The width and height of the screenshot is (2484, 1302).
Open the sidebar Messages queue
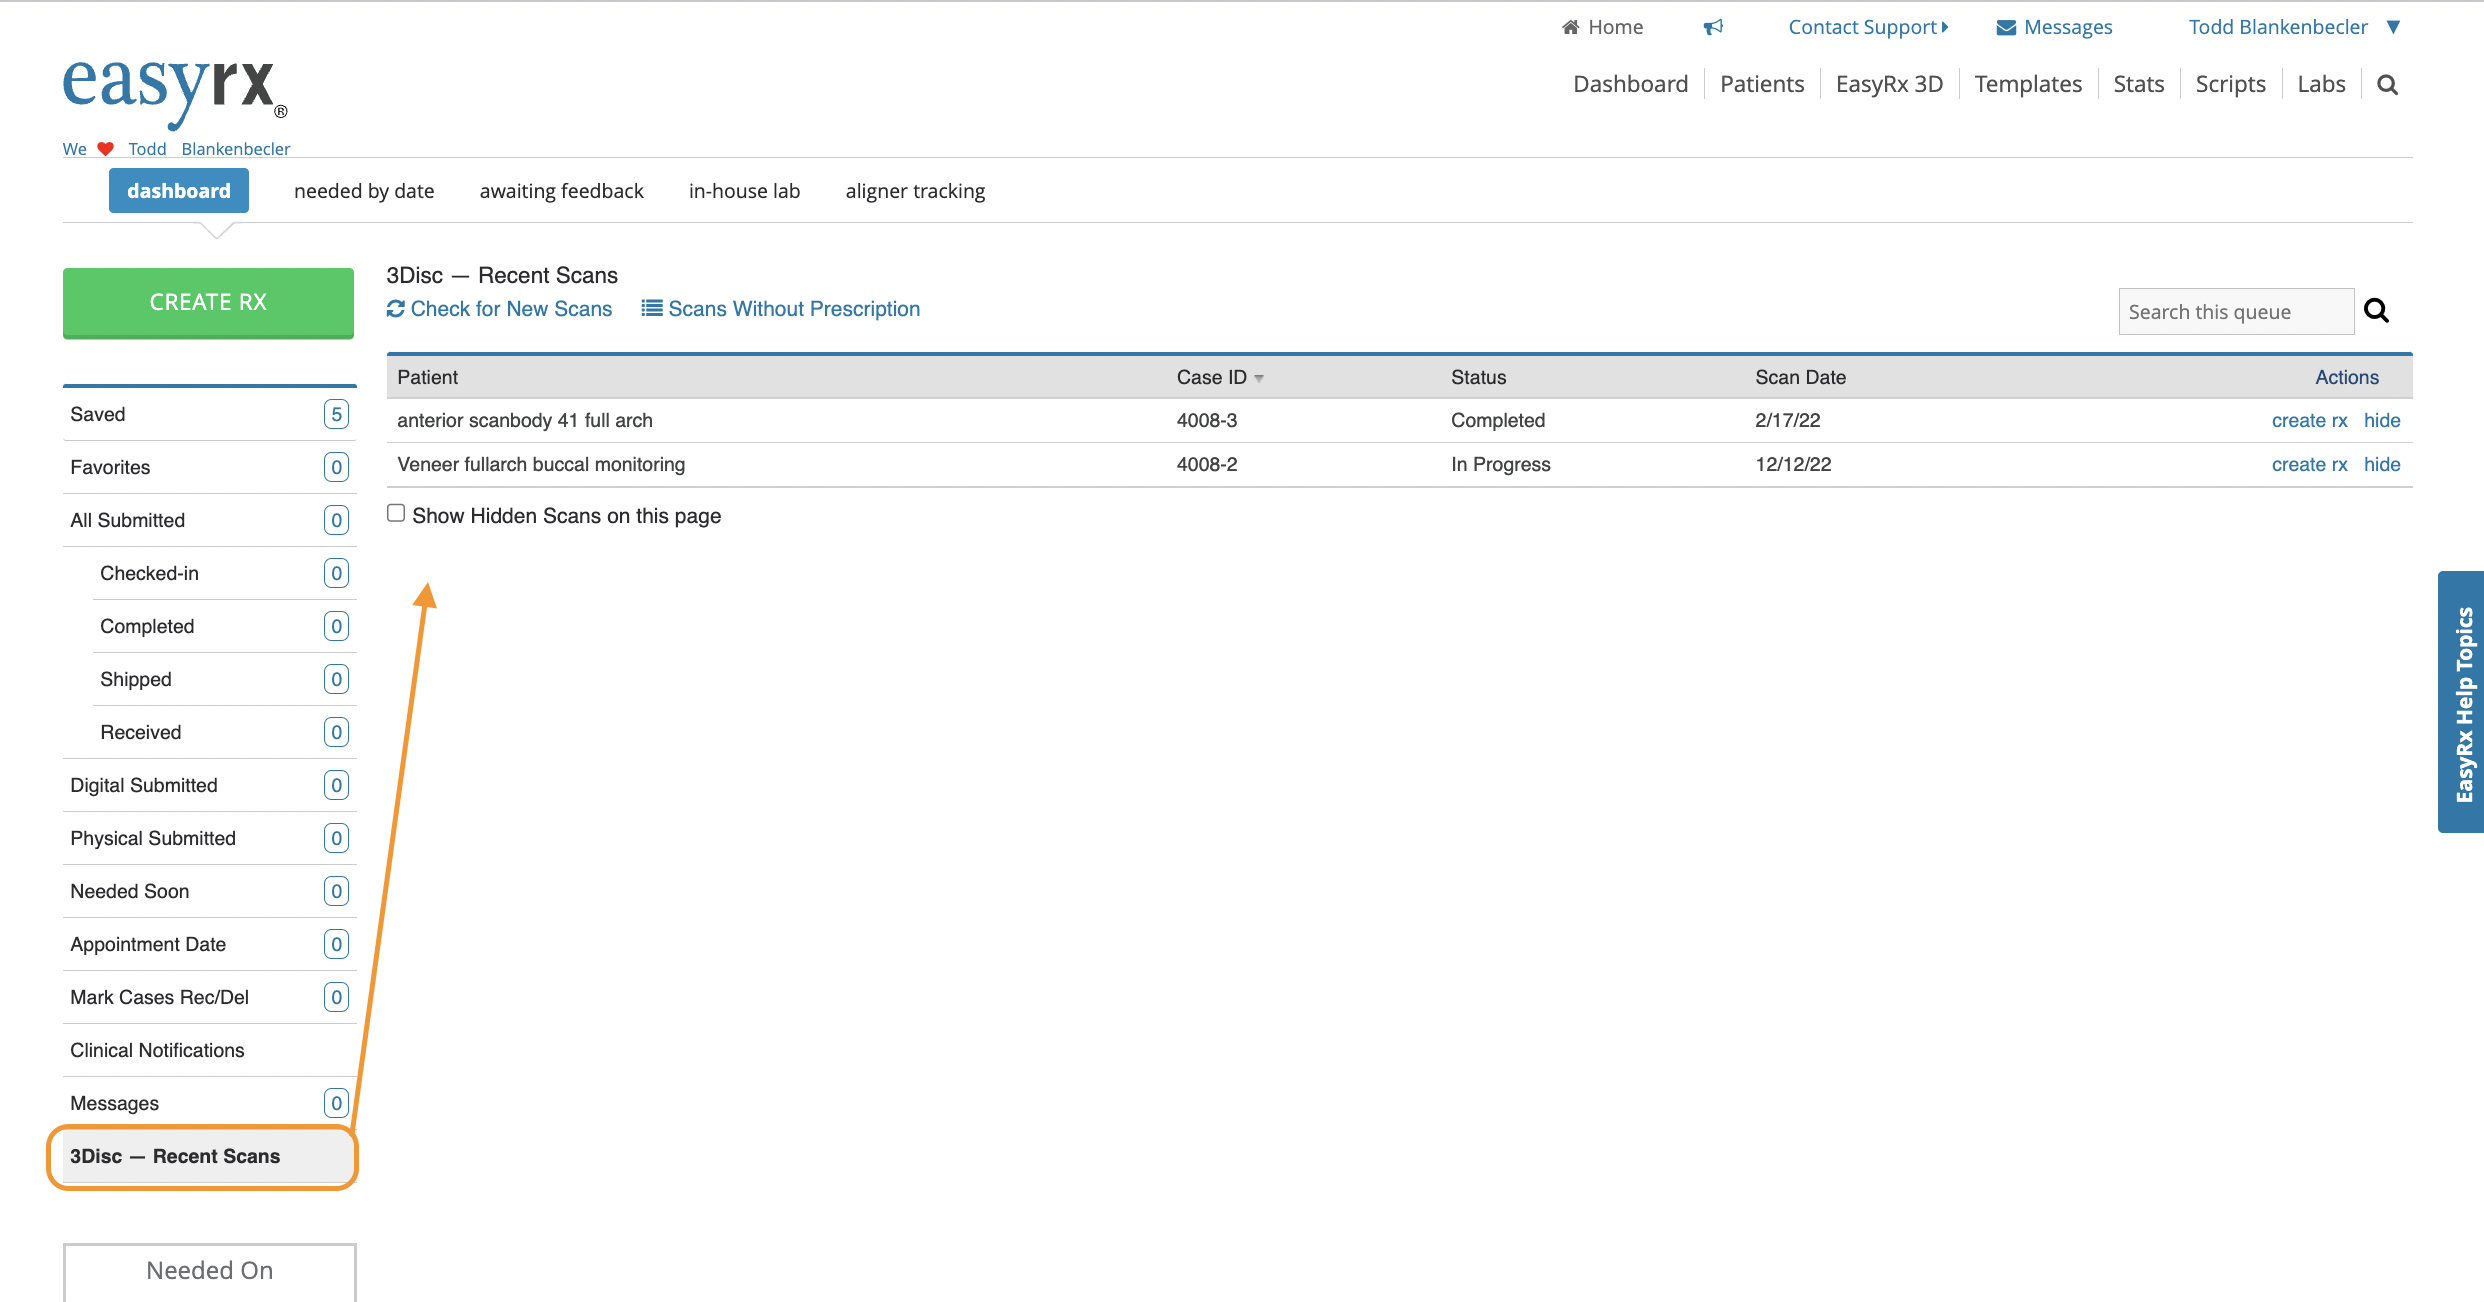pos(209,1103)
